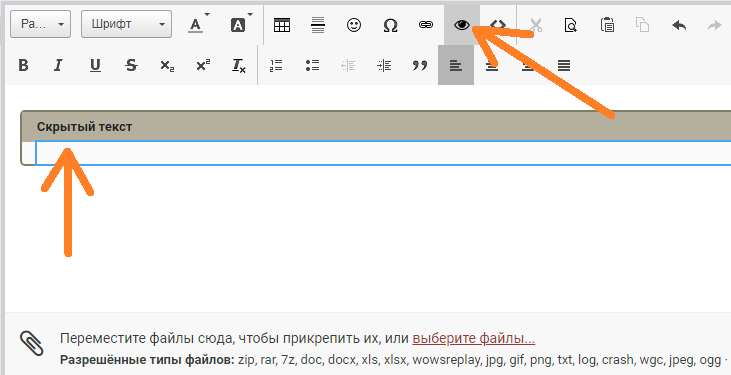731x375 pixels.
Task: Click the decrease indent icon
Action: (x=348, y=65)
